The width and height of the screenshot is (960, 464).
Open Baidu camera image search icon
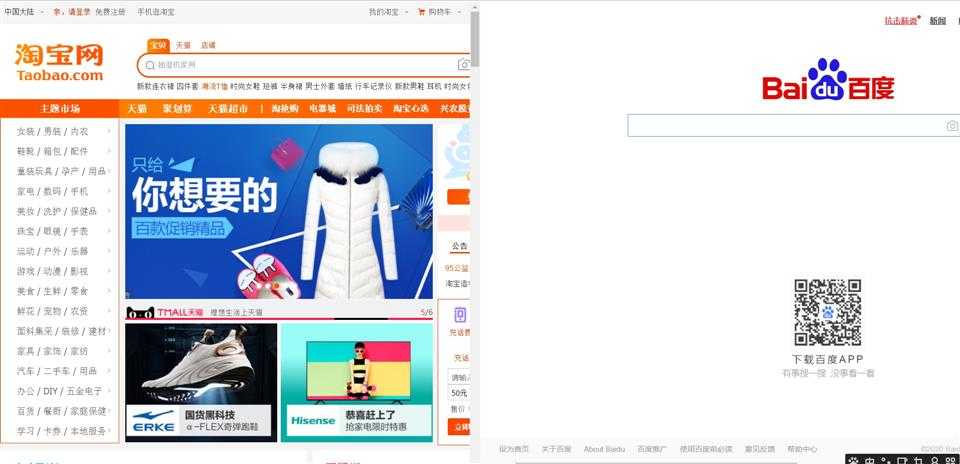click(x=952, y=125)
